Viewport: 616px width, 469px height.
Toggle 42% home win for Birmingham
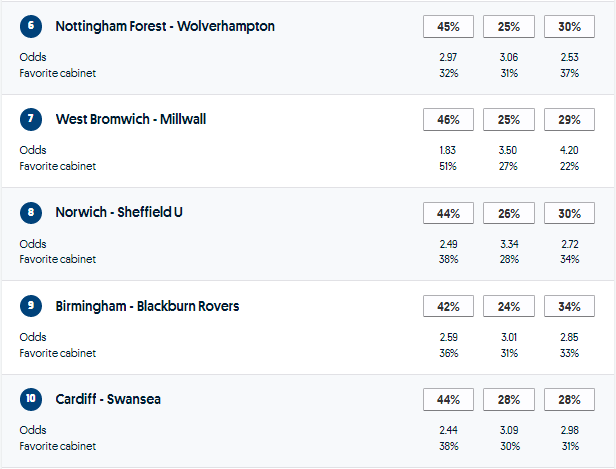(448, 306)
